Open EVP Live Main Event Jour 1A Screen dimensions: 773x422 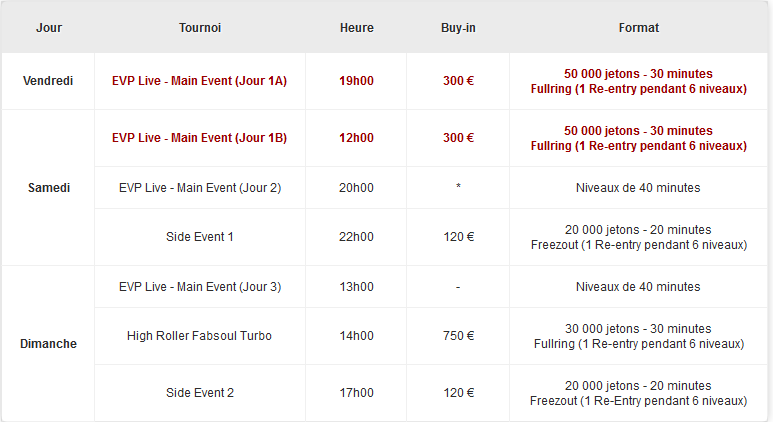coord(200,81)
